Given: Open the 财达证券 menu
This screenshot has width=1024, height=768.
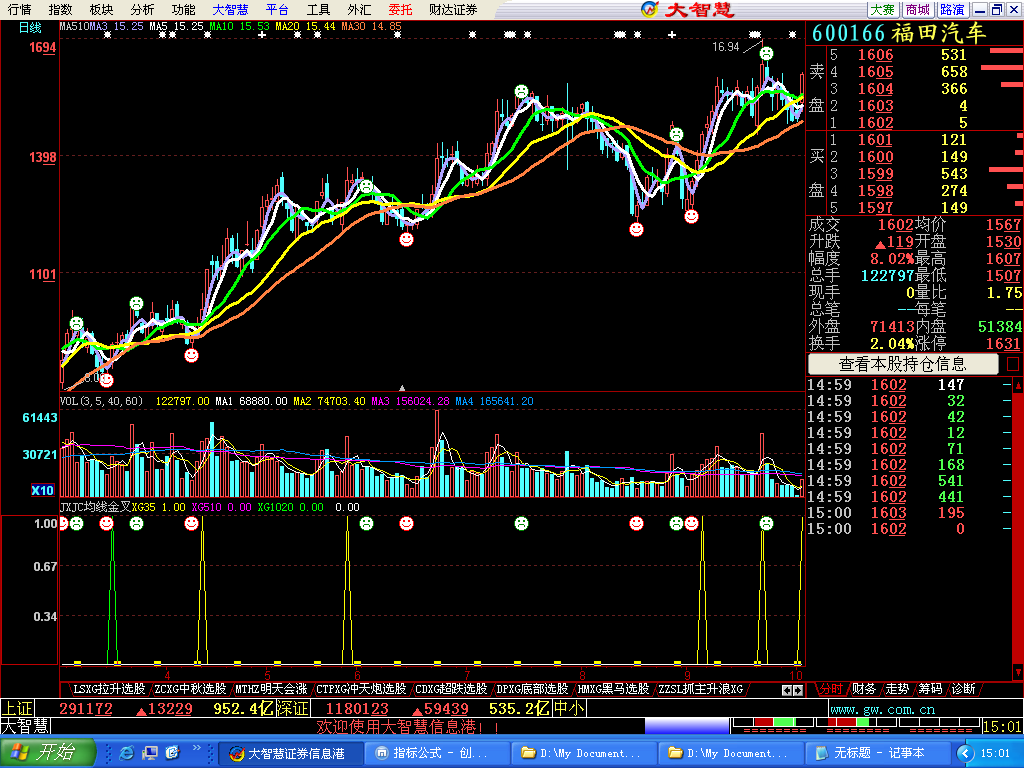Looking at the screenshot, I should tap(453, 10).
